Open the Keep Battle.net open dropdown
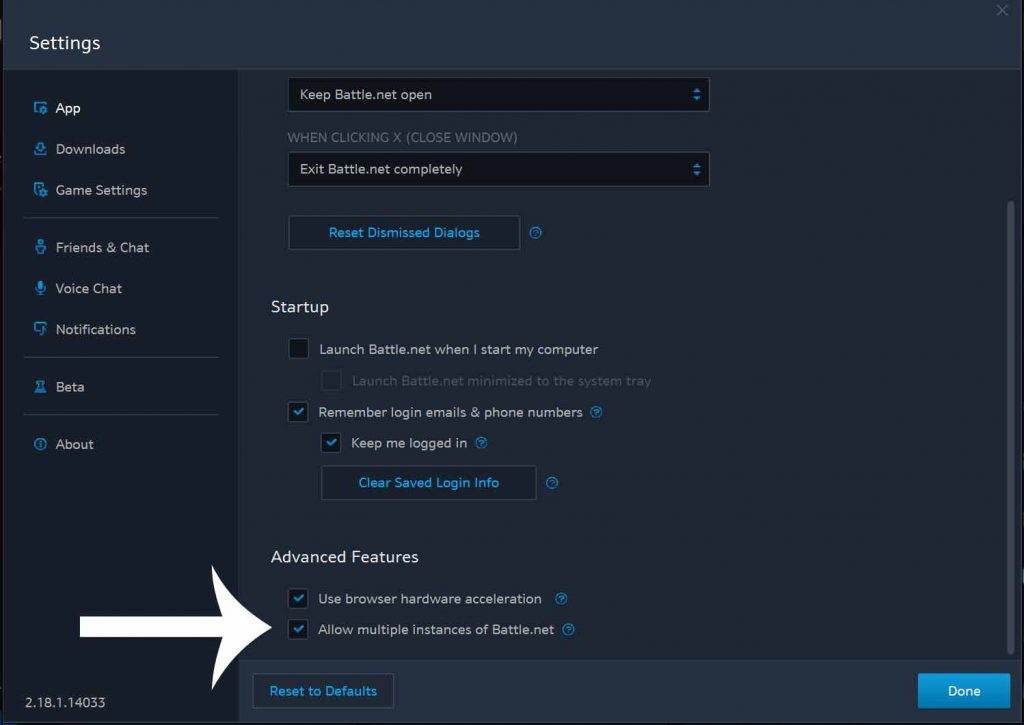The image size is (1024, 725). click(498, 94)
